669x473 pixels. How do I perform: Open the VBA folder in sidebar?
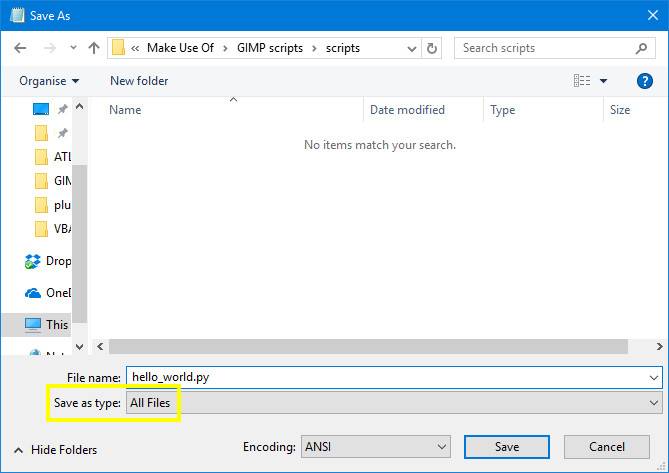(x=53, y=229)
